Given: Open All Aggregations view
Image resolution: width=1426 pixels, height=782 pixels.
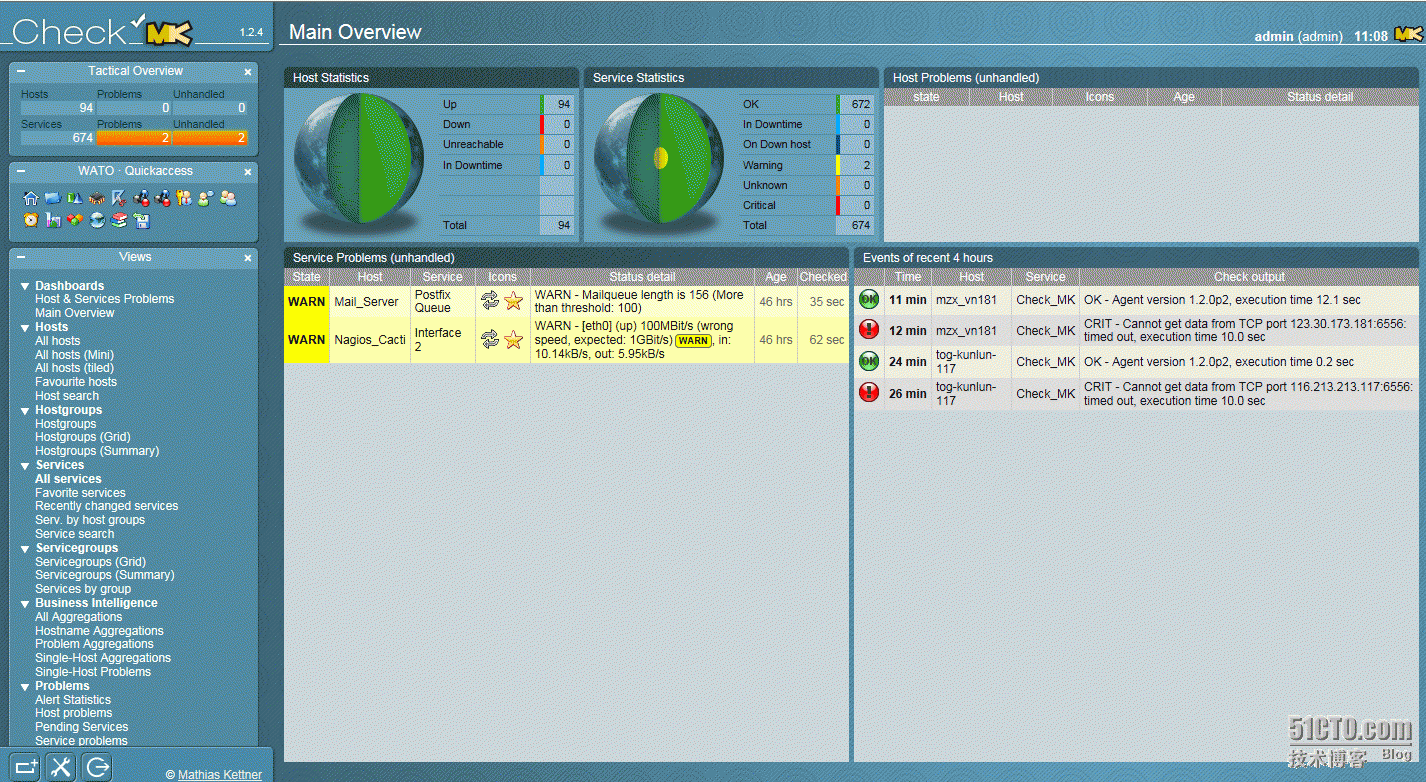Looking at the screenshot, I should (x=79, y=617).
